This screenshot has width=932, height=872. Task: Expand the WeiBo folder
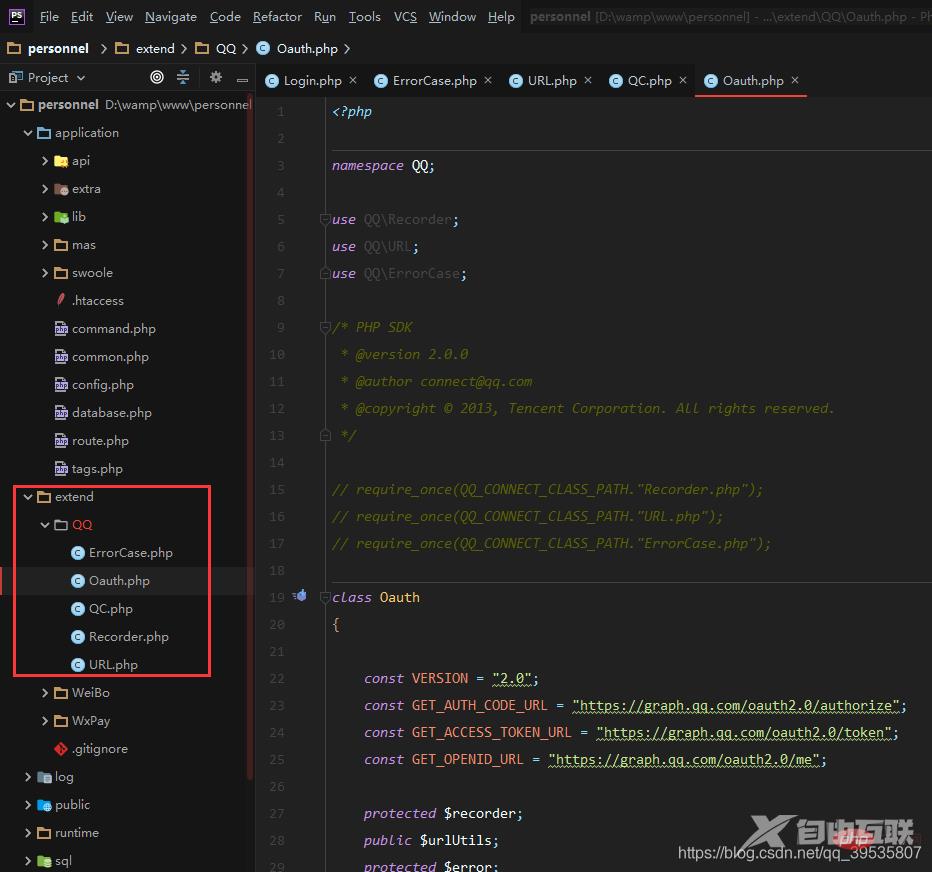coord(46,692)
